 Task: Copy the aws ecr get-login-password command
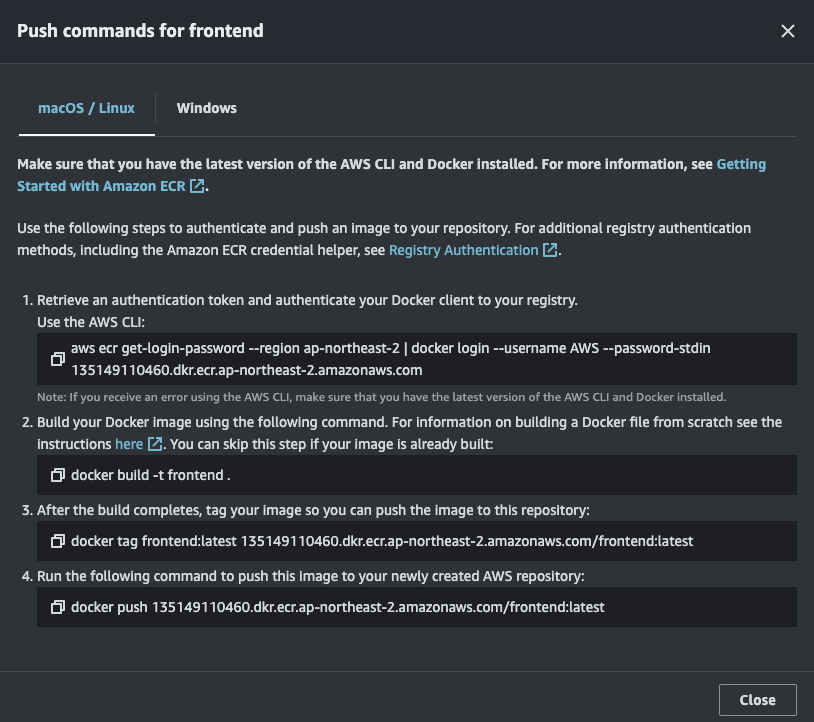point(57,359)
